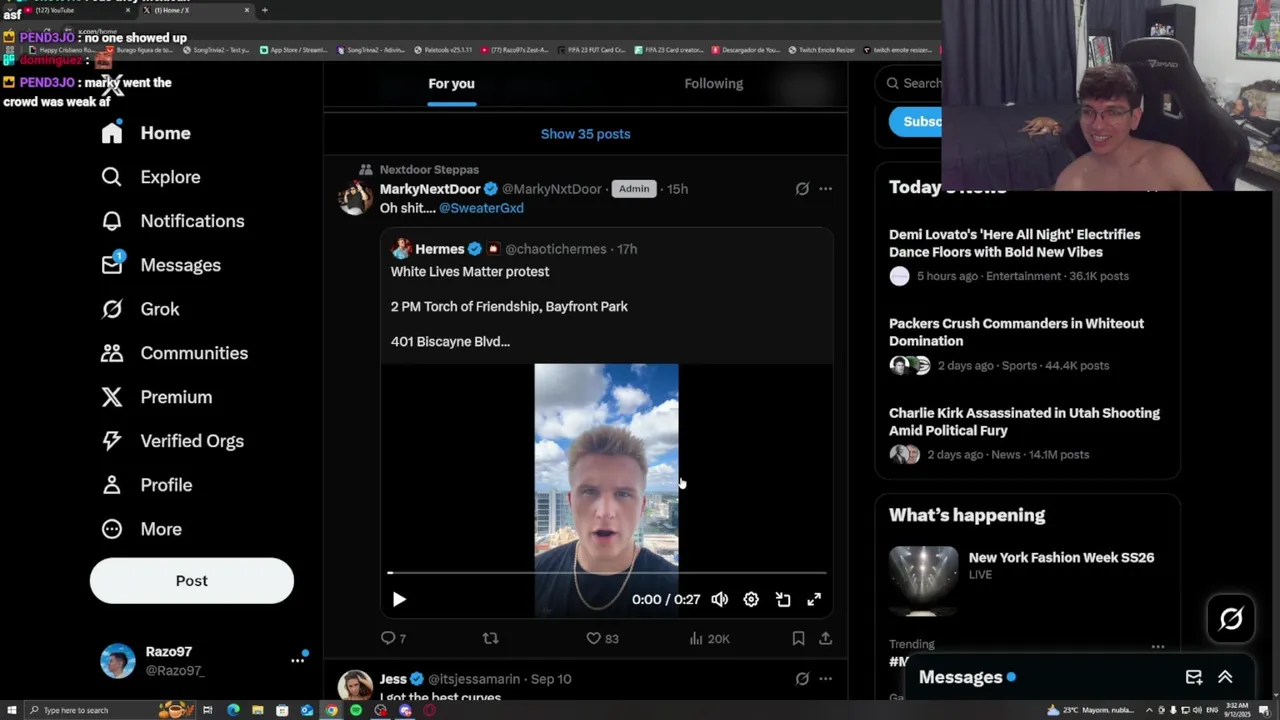The image size is (1280, 720).
Task: Switch to the Following tab
Action: coord(714,84)
